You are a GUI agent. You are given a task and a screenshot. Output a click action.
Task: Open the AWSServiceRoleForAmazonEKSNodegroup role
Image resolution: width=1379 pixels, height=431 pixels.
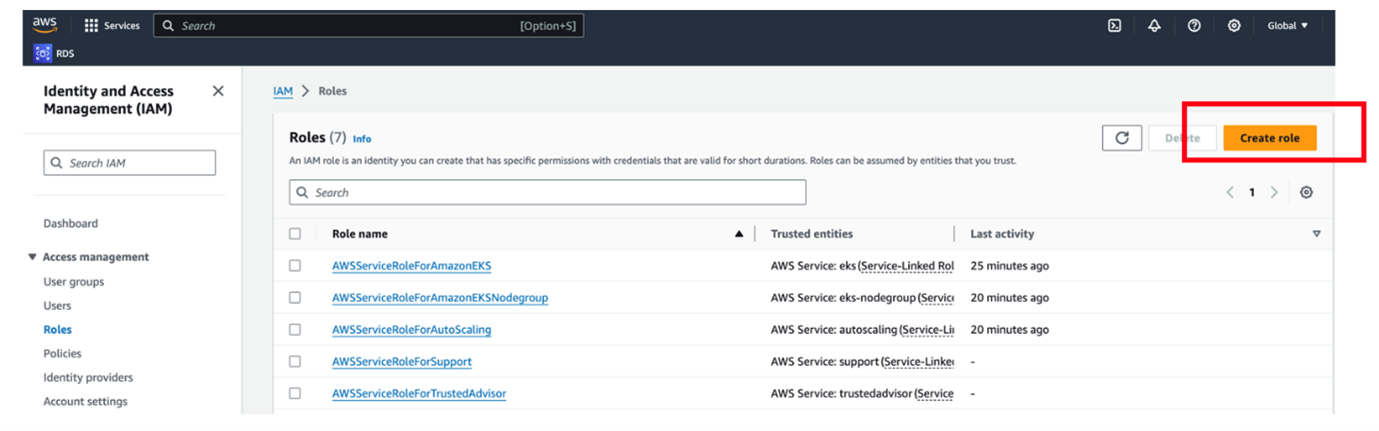click(x=440, y=298)
